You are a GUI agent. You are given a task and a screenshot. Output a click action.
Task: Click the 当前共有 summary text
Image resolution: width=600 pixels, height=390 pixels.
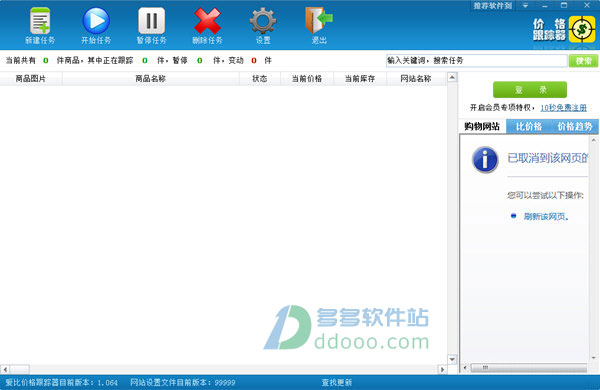click(21, 60)
